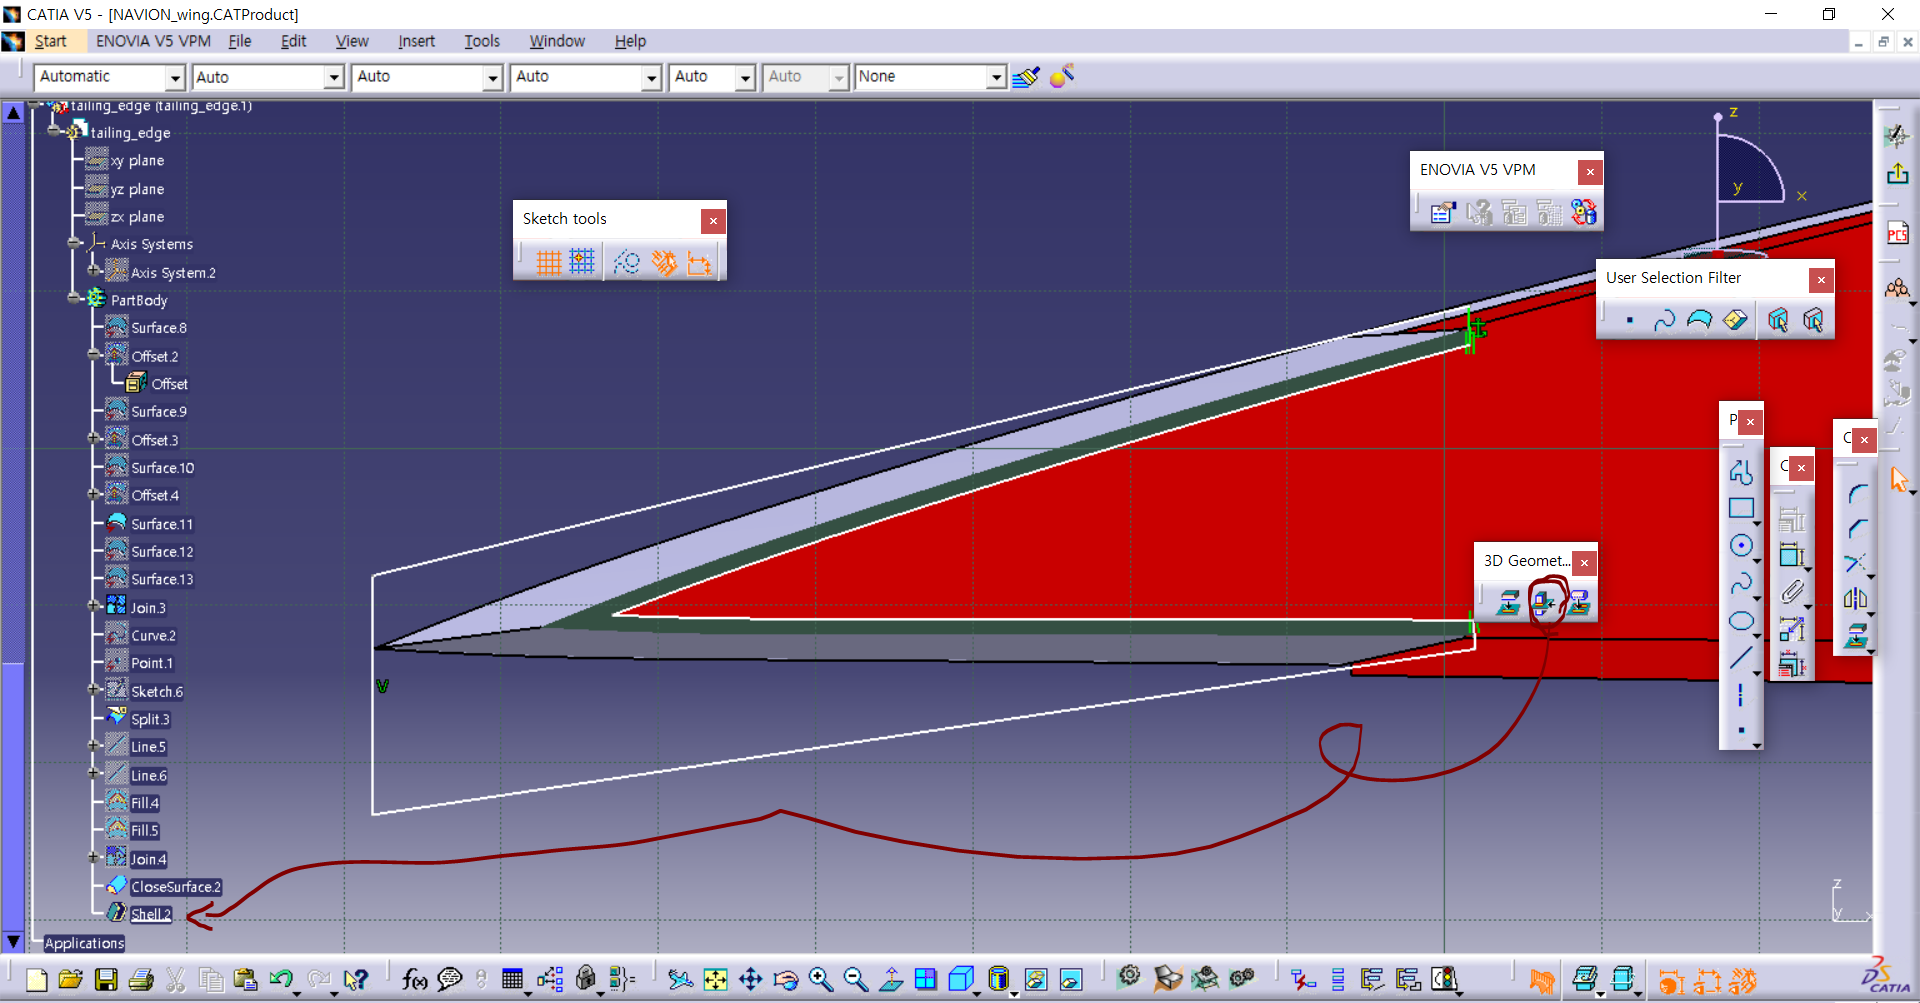
Task: Click the Animate Constraint icon
Action: tap(1791, 629)
